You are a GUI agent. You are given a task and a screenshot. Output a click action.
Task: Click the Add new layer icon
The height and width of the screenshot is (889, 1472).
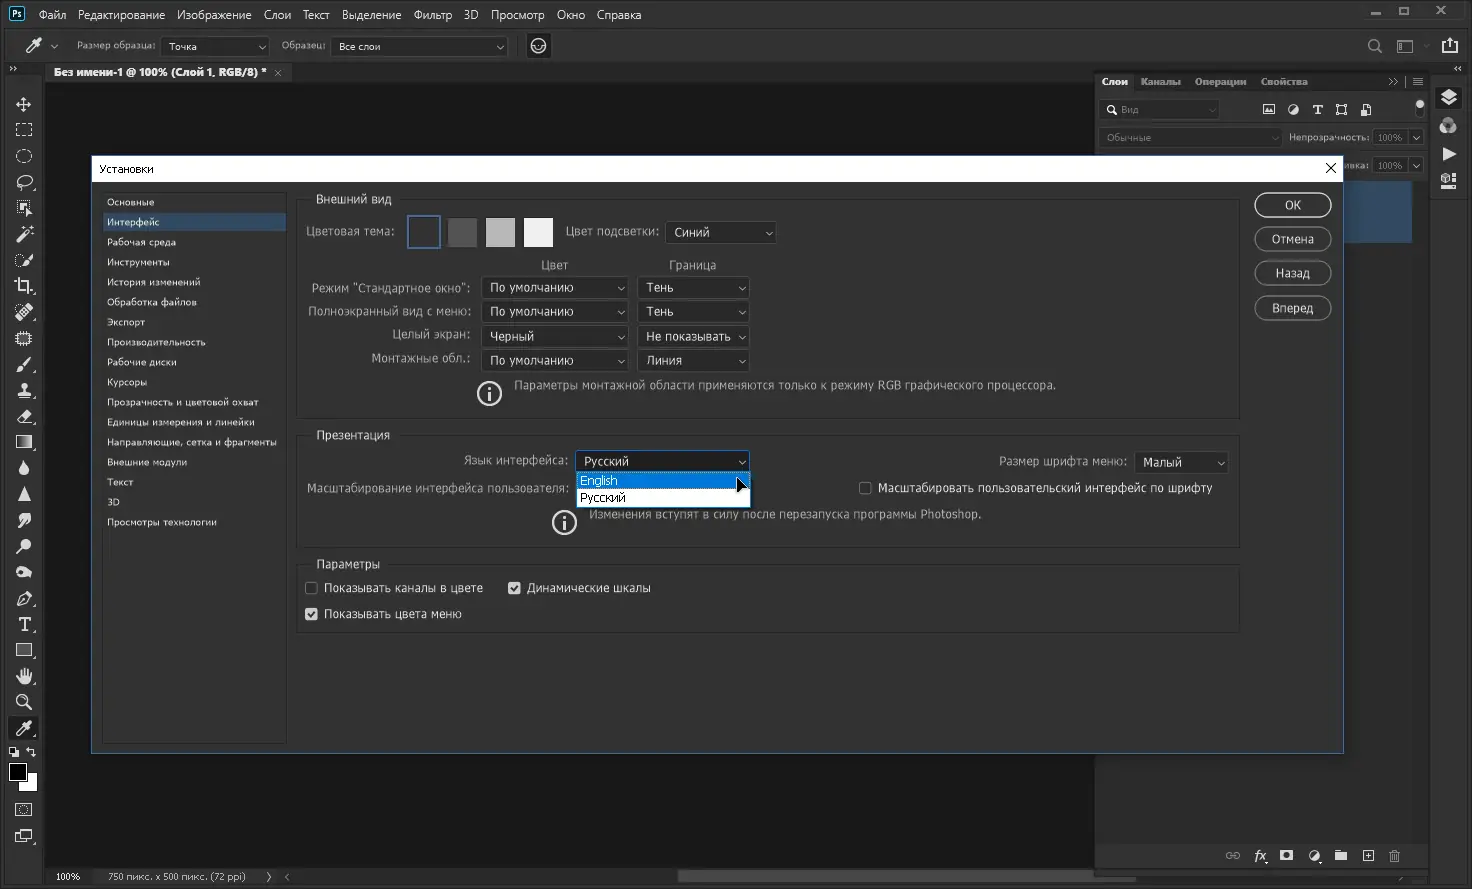pyautogui.click(x=1368, y=856)
